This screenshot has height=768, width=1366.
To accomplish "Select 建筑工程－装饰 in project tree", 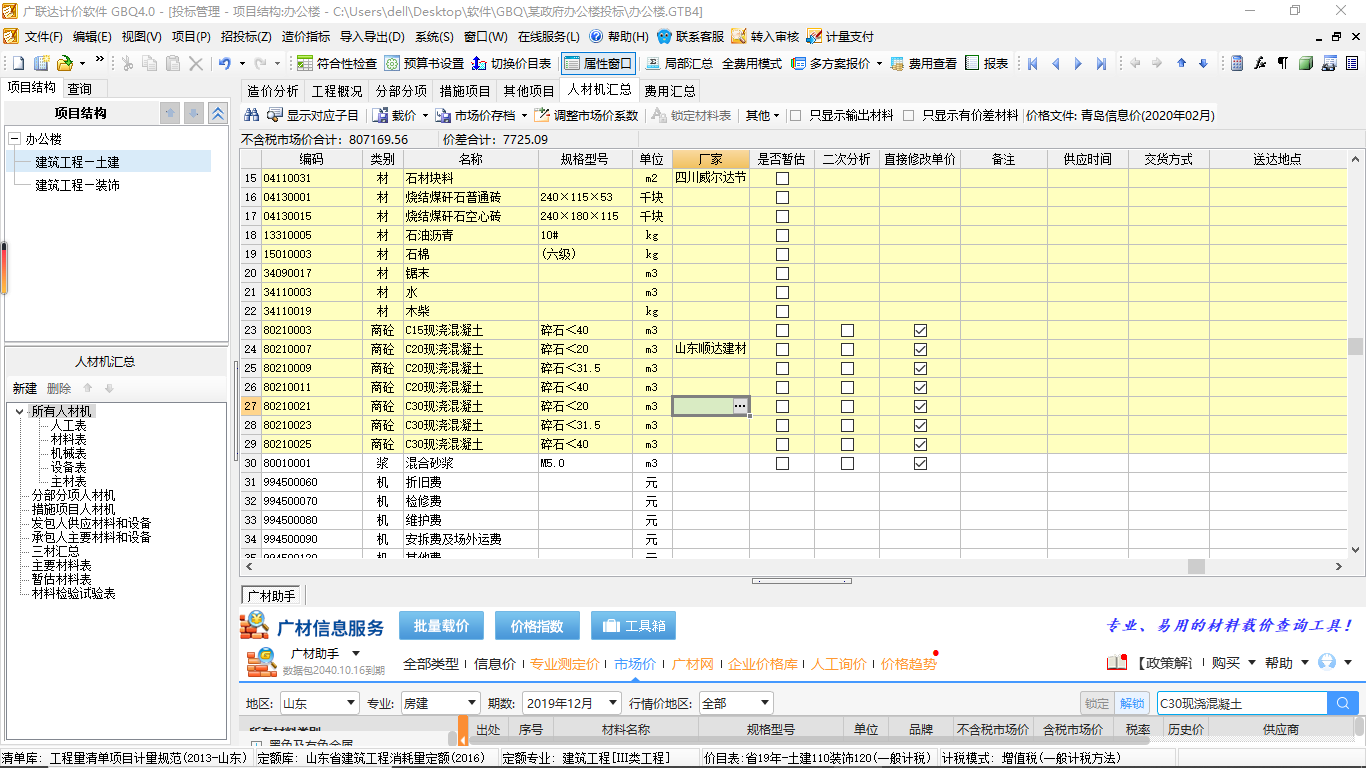I will [x=78, y=185].
